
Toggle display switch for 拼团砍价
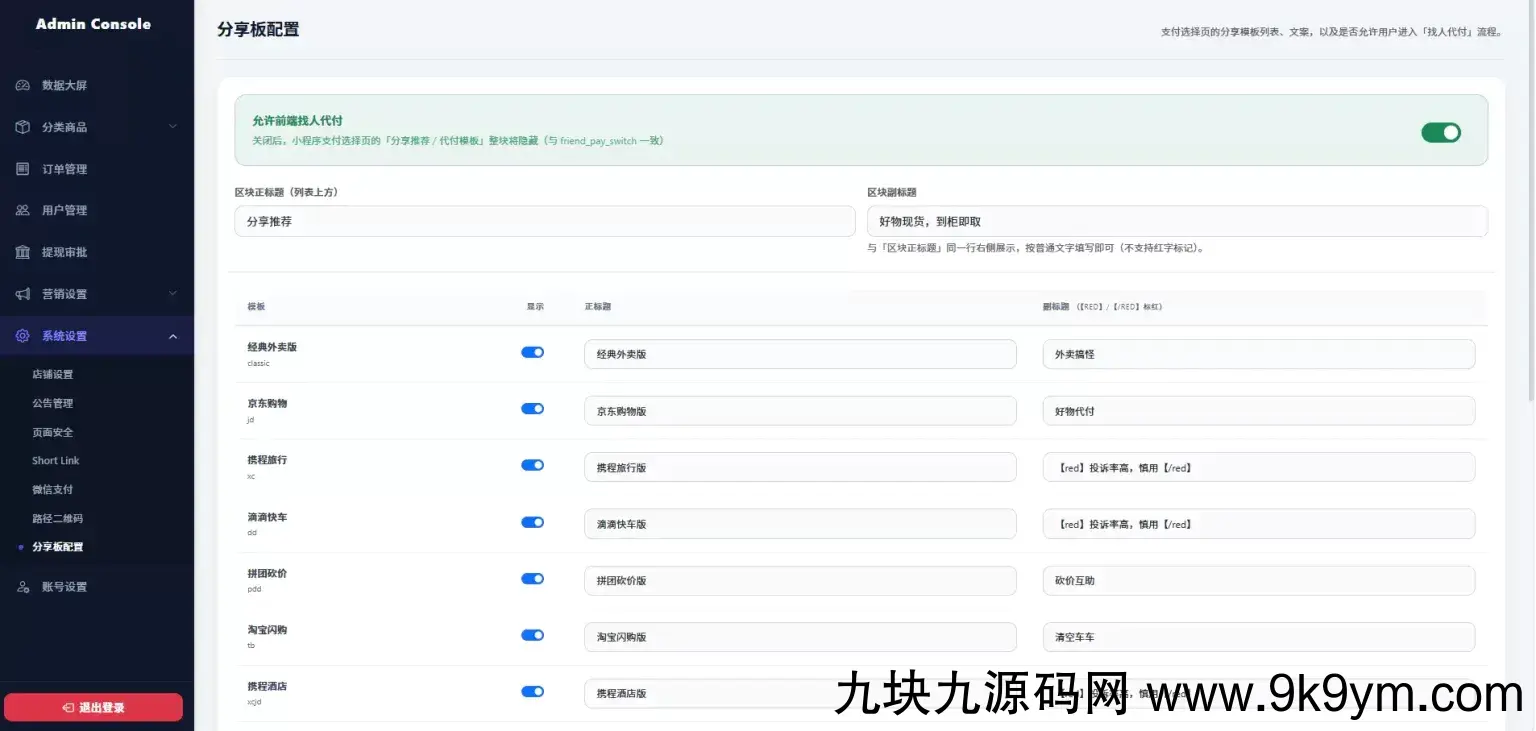(532, 579)
